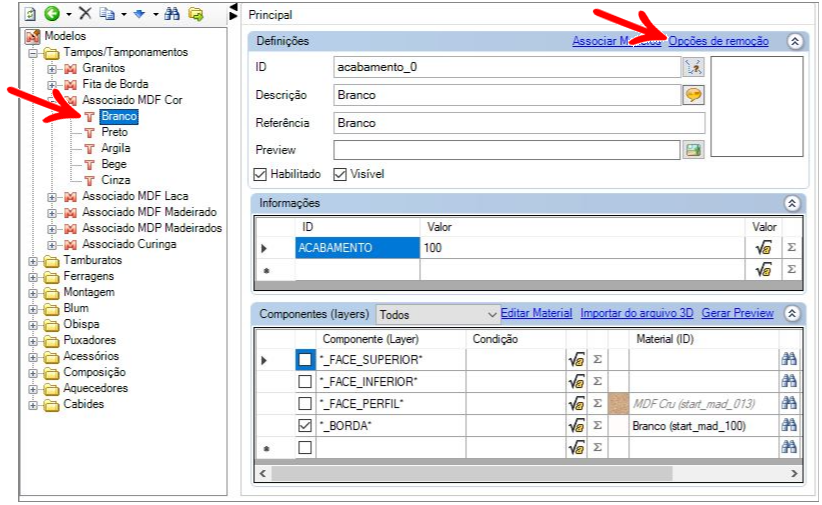Click the Branco (start_mad_100) material cell
This screenshot has width=822, height=505.
click(x=704, y=426)
